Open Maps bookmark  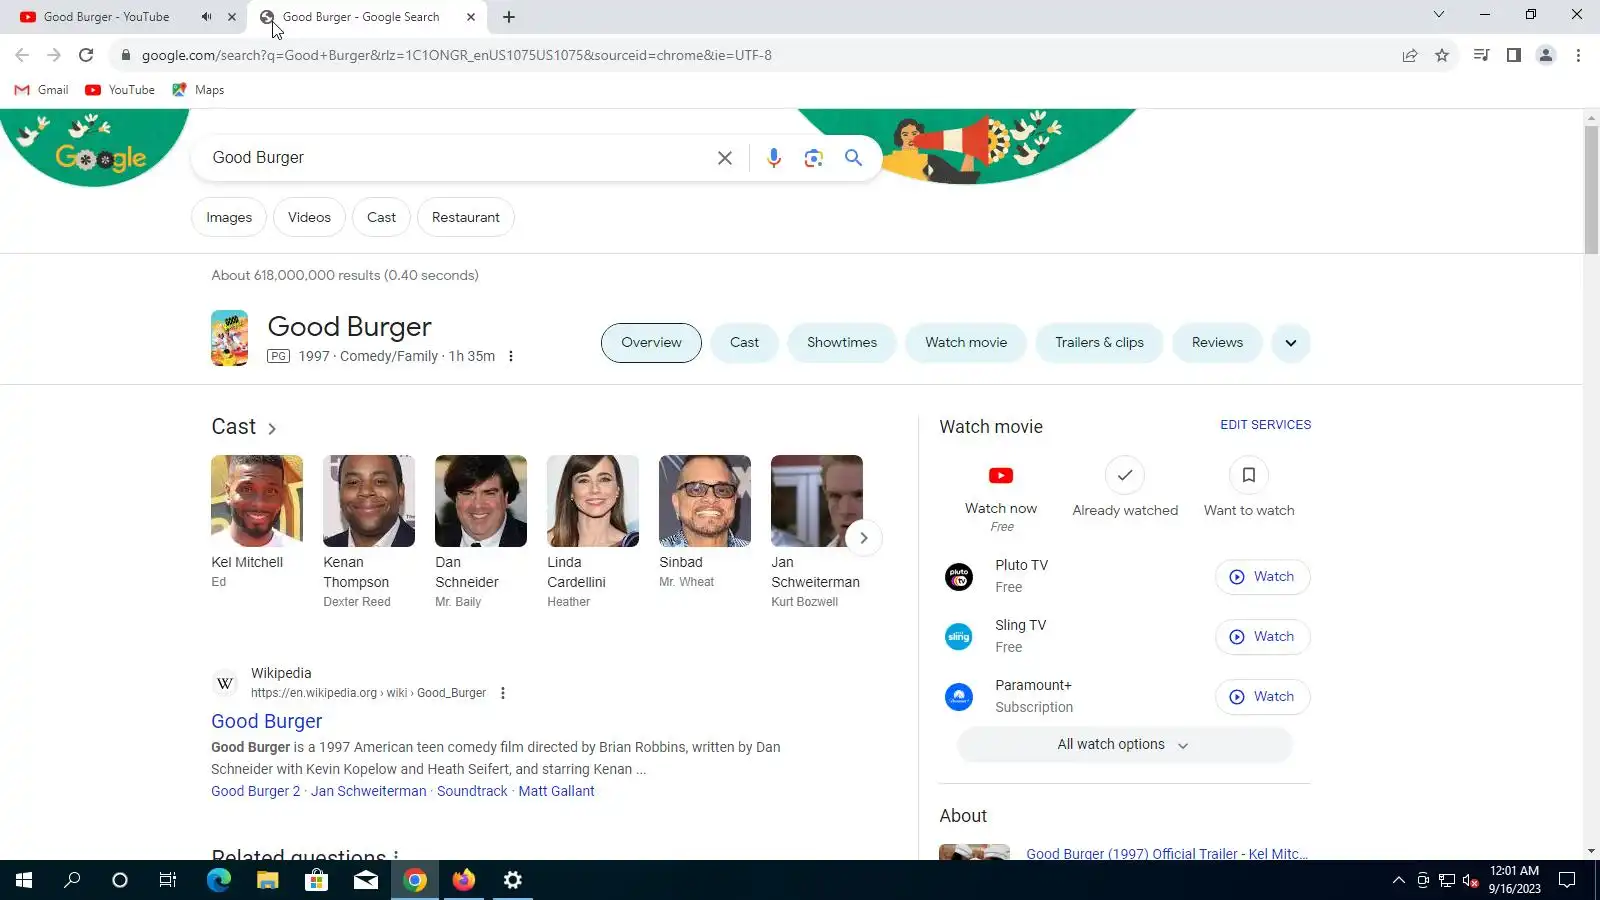[198, 90]
